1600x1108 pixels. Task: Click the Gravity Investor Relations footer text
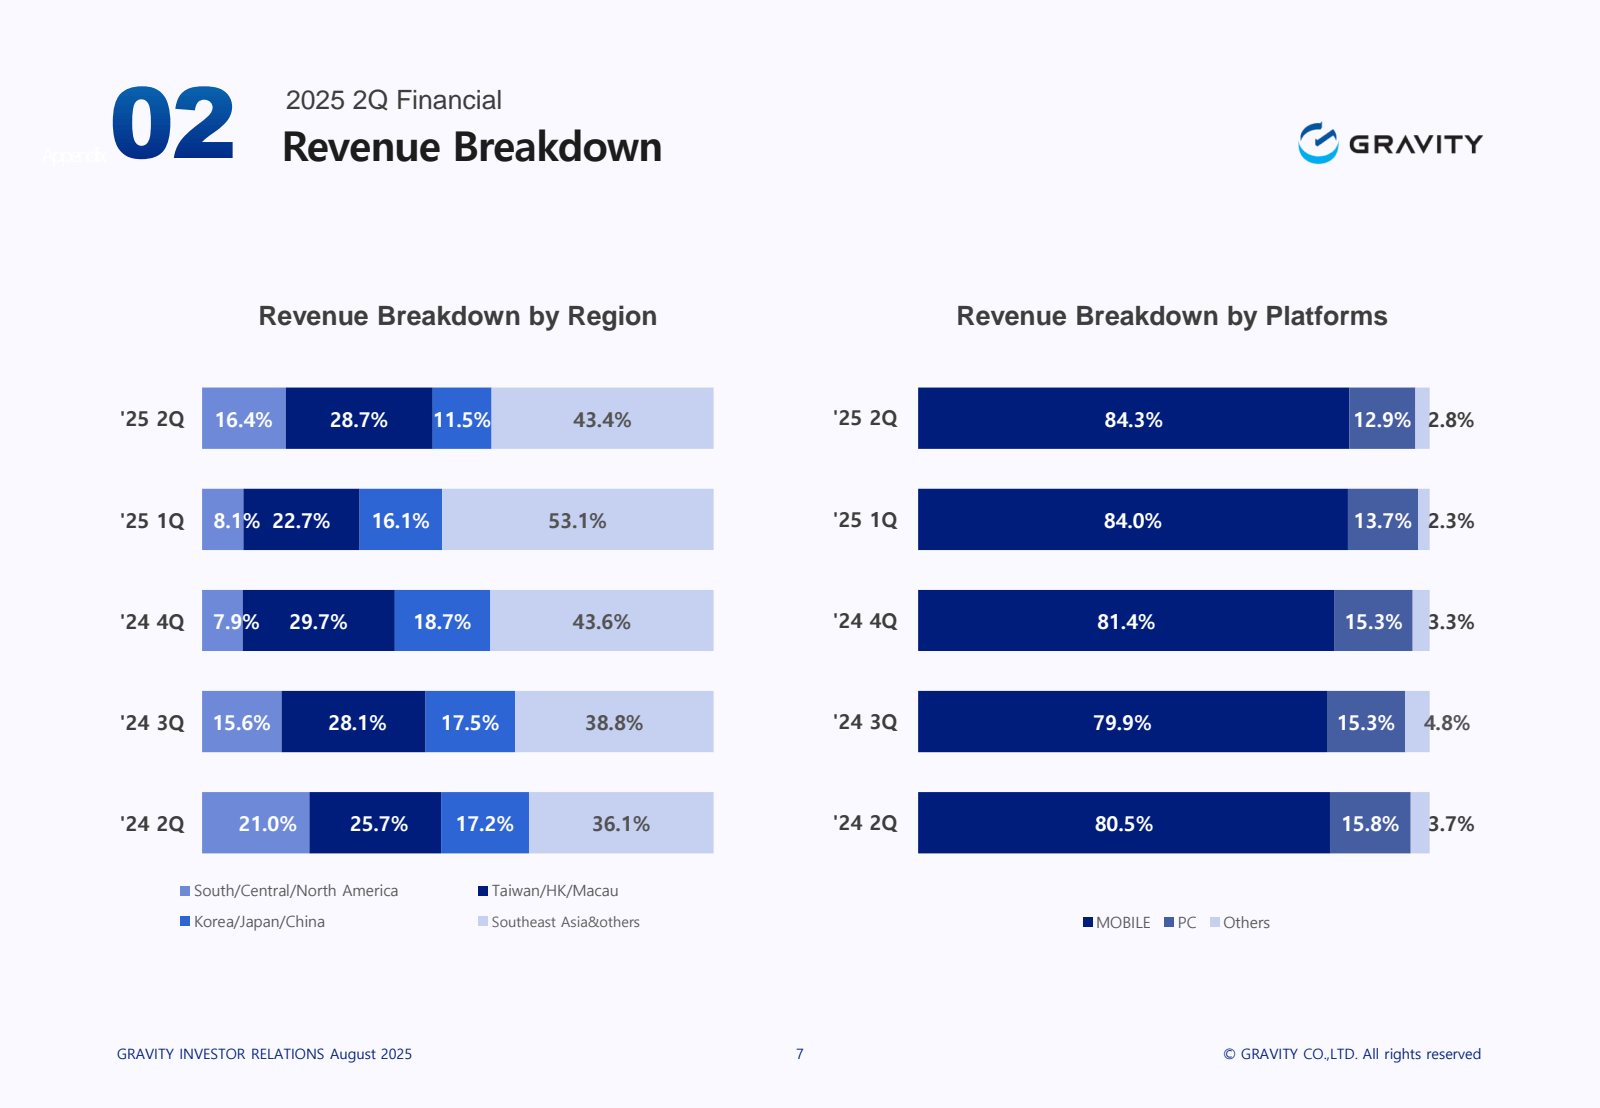point(264,1054)
